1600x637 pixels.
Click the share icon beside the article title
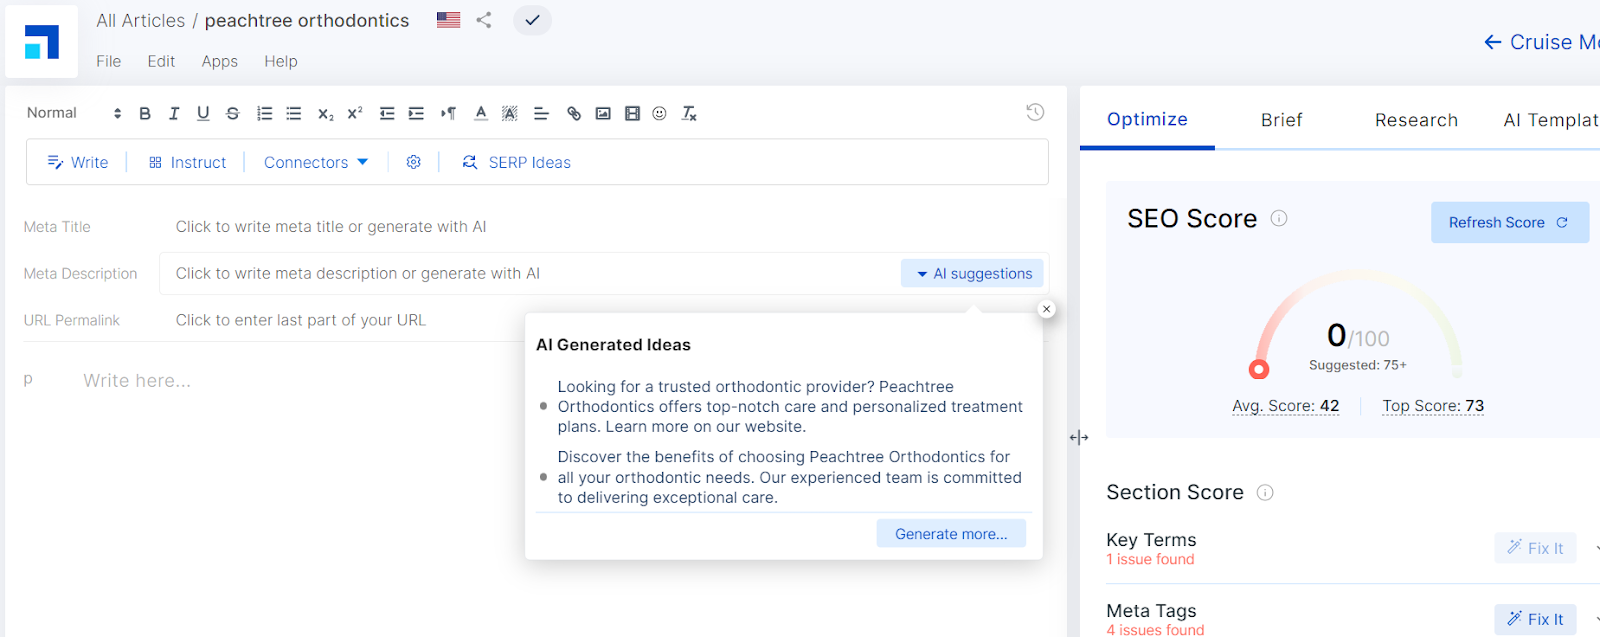click(x=484, y=20)
